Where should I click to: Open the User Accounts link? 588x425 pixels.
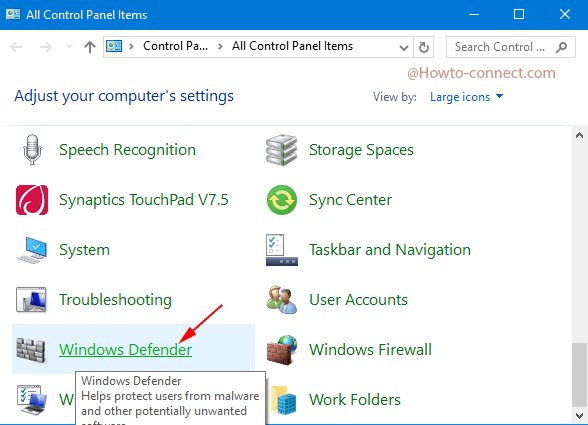(x=358, y=300)
